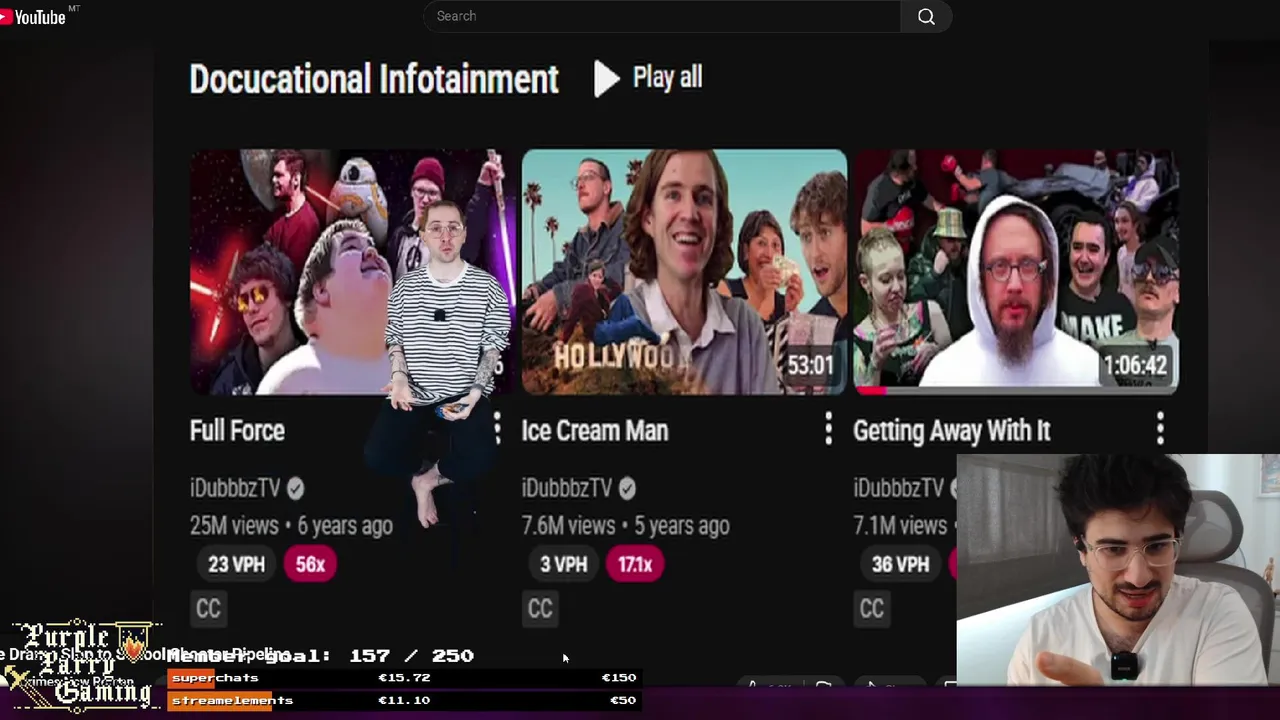Open the Full Force video thumbnail

[x=352, y=271]
